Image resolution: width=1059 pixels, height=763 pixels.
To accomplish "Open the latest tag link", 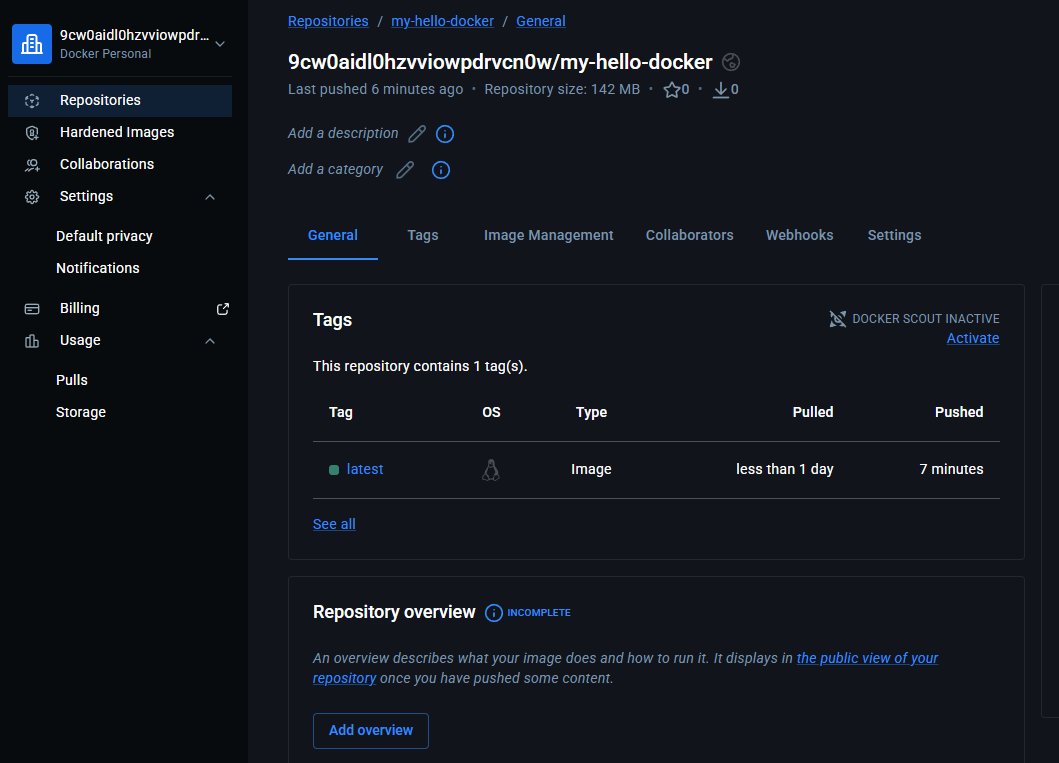I will 364,469.
